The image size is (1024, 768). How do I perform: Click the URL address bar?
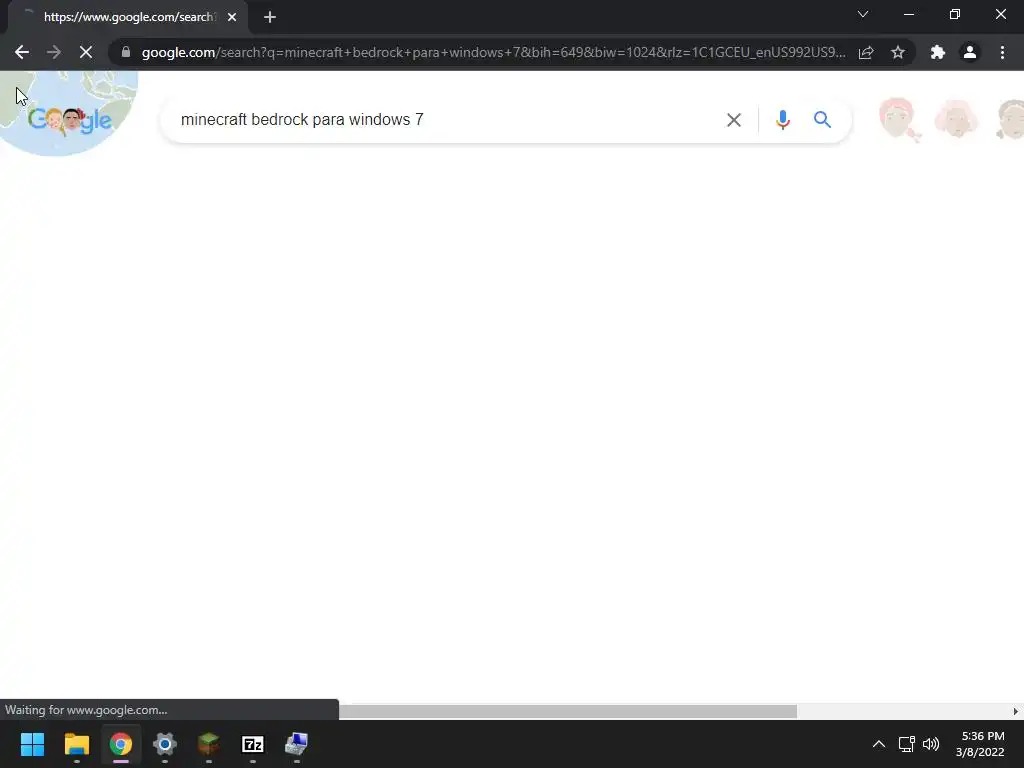click(493, 52)
